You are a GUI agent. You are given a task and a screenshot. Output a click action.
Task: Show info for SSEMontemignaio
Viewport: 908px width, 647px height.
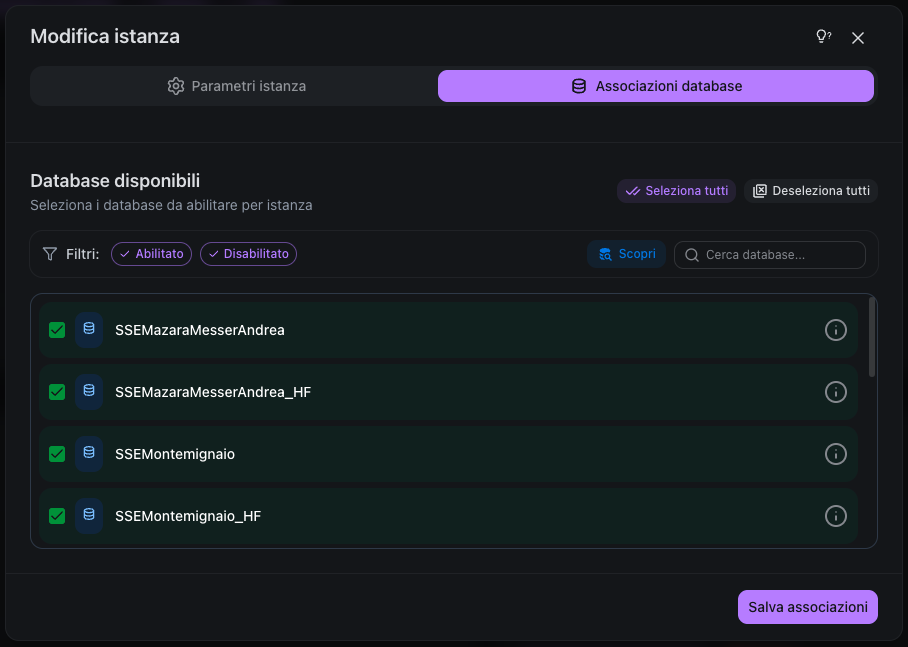[x=836, y=454]
